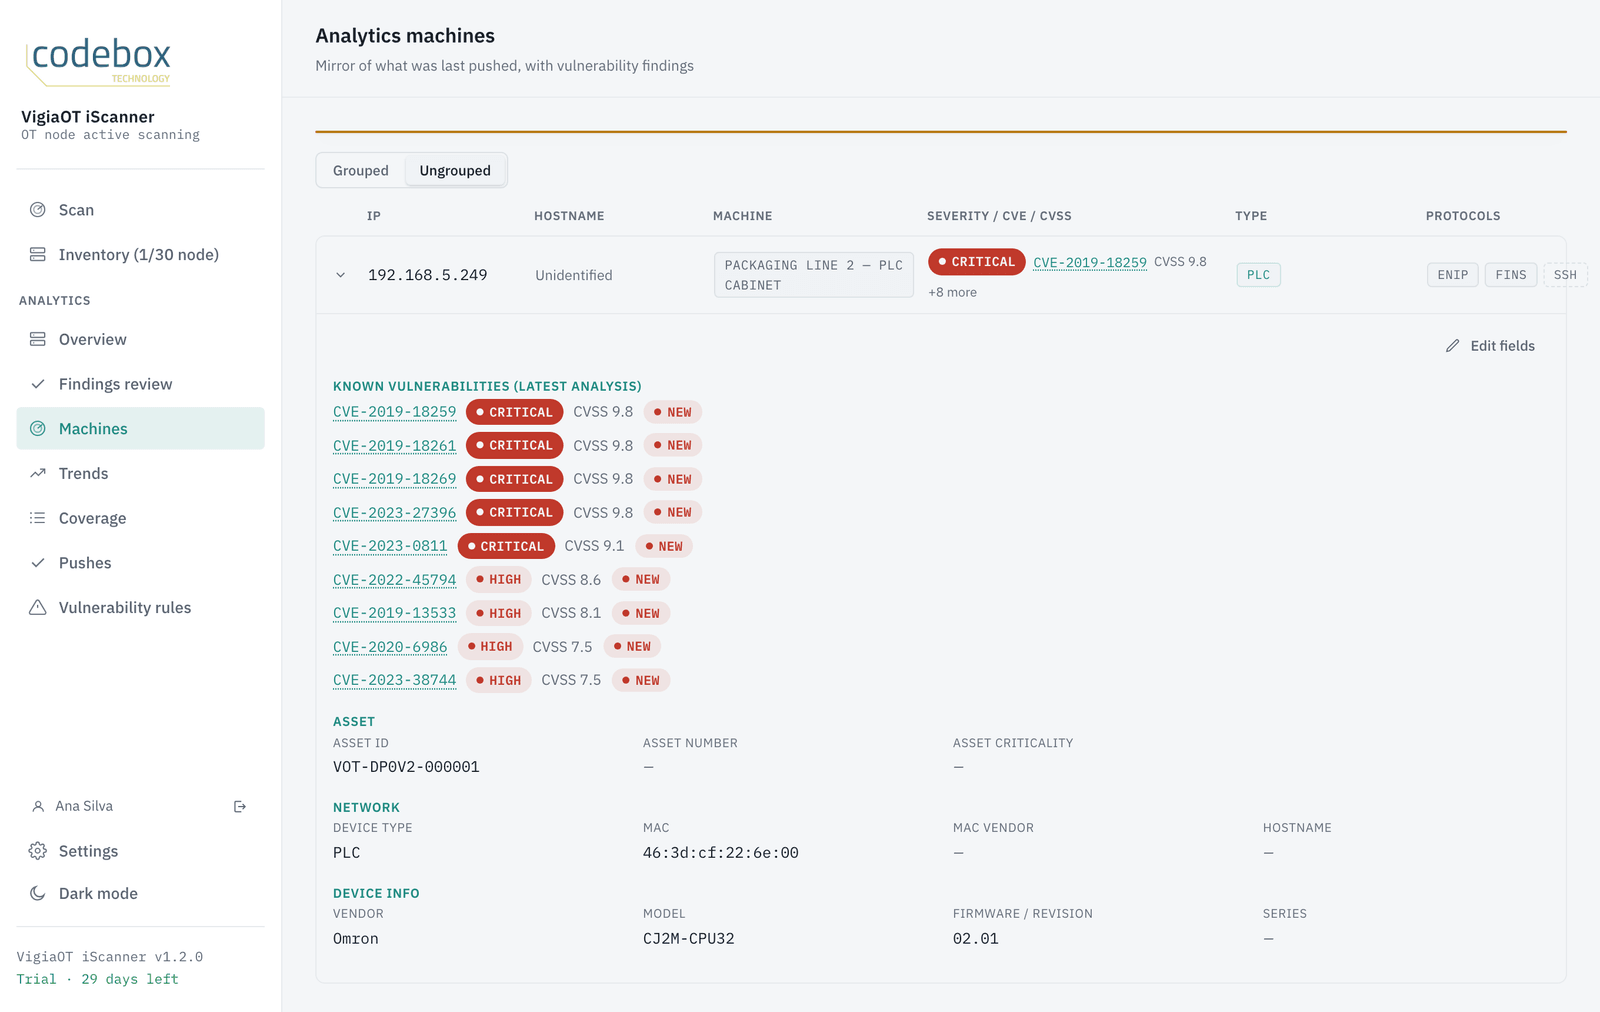1600x1012 pixels.
Task: Collapse the 192.168.5.249 row chevron
Action: click(341, 275)
